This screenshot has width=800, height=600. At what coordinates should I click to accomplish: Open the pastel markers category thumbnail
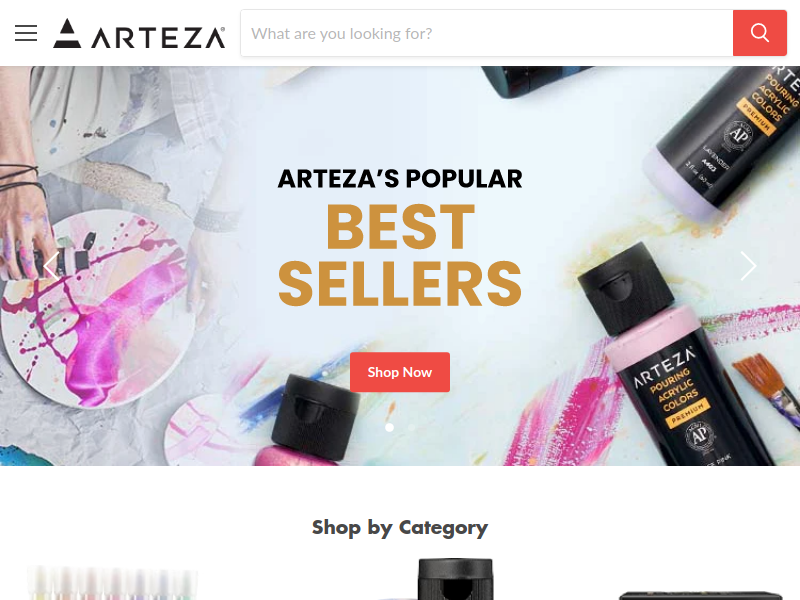[112, 583]
